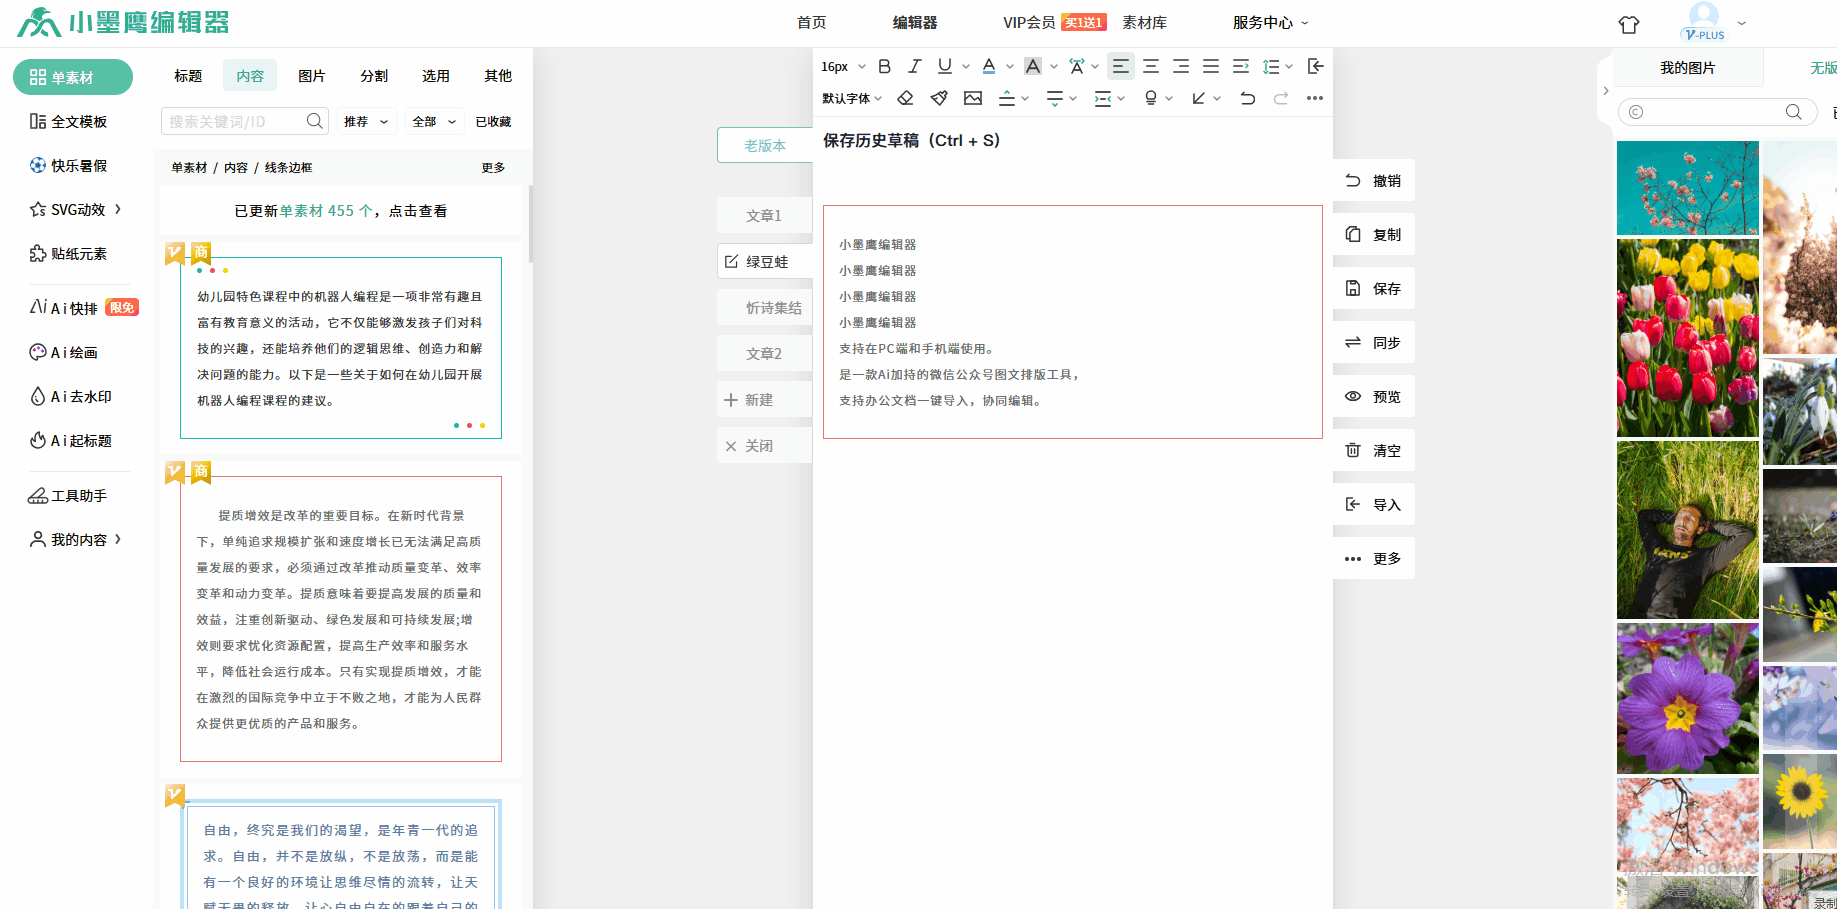Open the toolbar three-dots more options
Image resolution: width=1837 pixels, height=909 pixels.
[x=1315, y=98]
